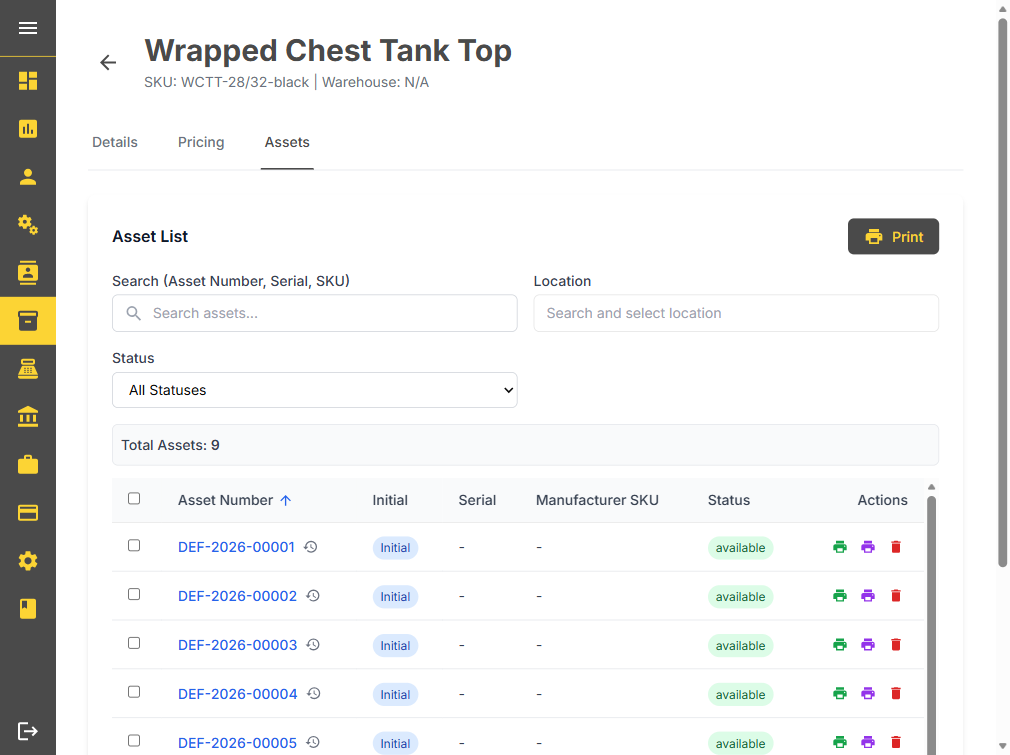Click the Wrapped Chest Tank Top title

click(x=328, y=51)
